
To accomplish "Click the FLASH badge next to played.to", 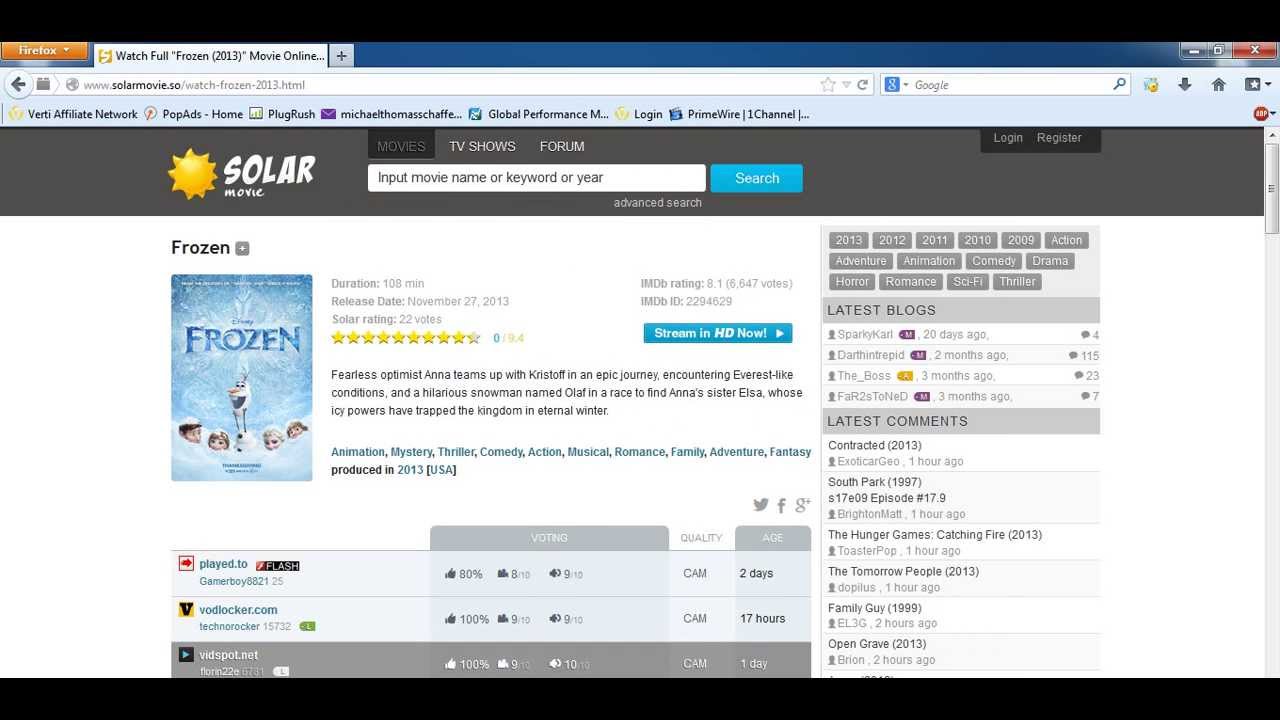I will tap(278, 566).
